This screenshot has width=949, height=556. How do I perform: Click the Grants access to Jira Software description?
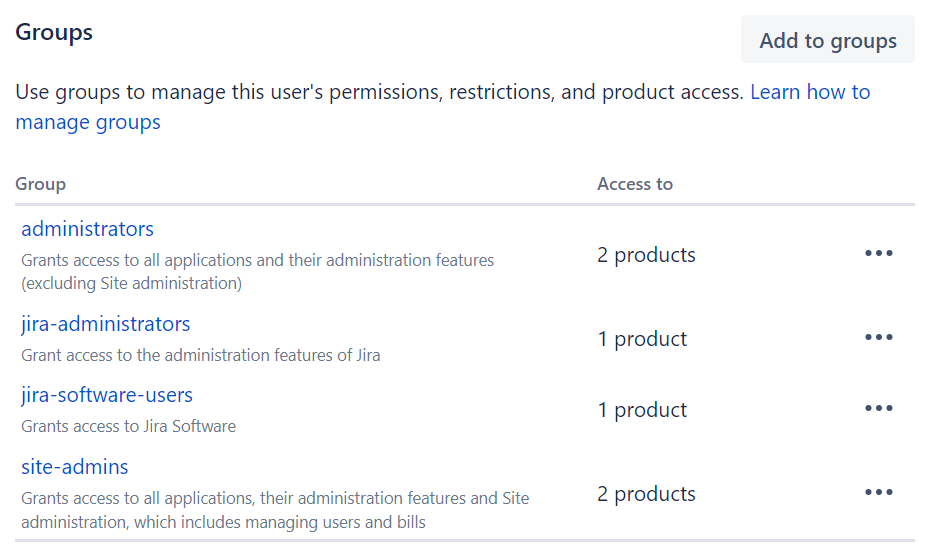click(x=128, y=426)
